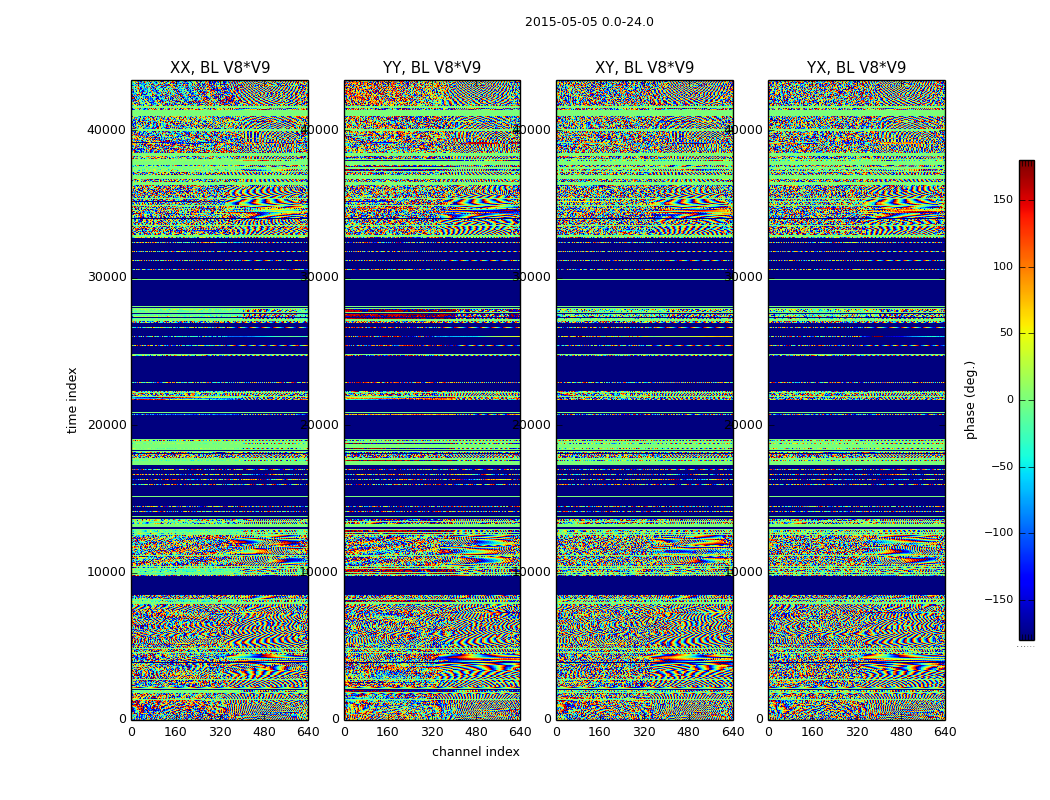Click the 'XX, BL V8*V9' subplot title
Image resolution: width=1050 pixels, height=800 pixels.
[220, 68]
